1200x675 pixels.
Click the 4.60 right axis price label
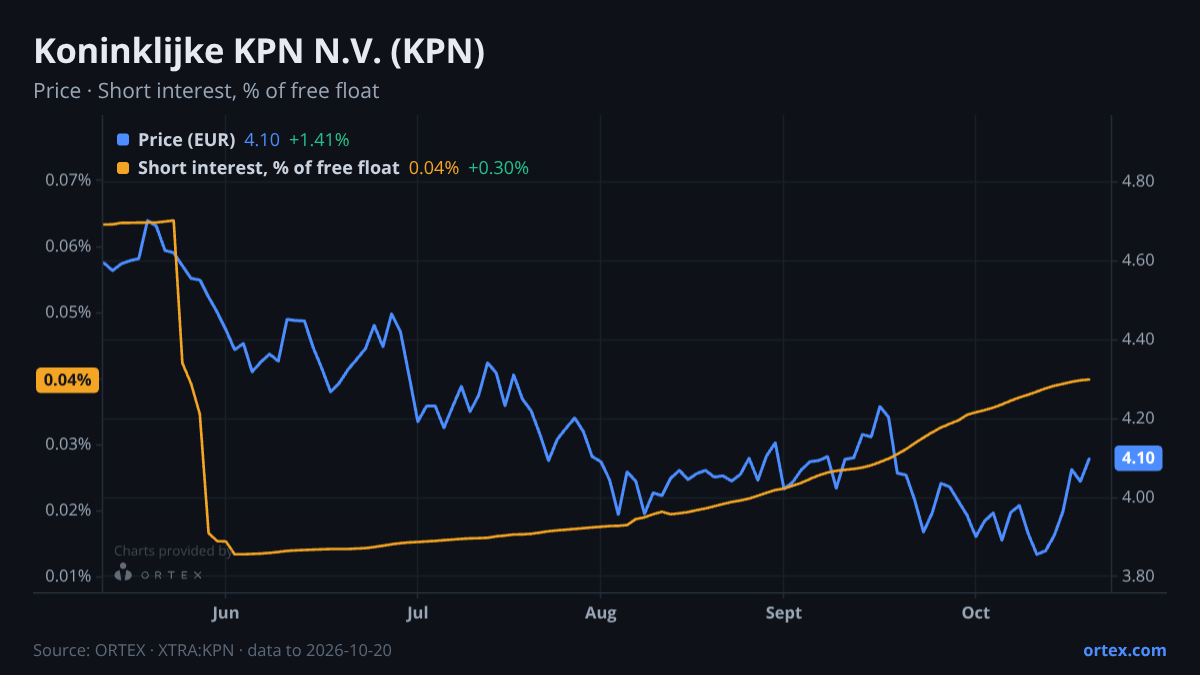click(x=1139, y=260)
